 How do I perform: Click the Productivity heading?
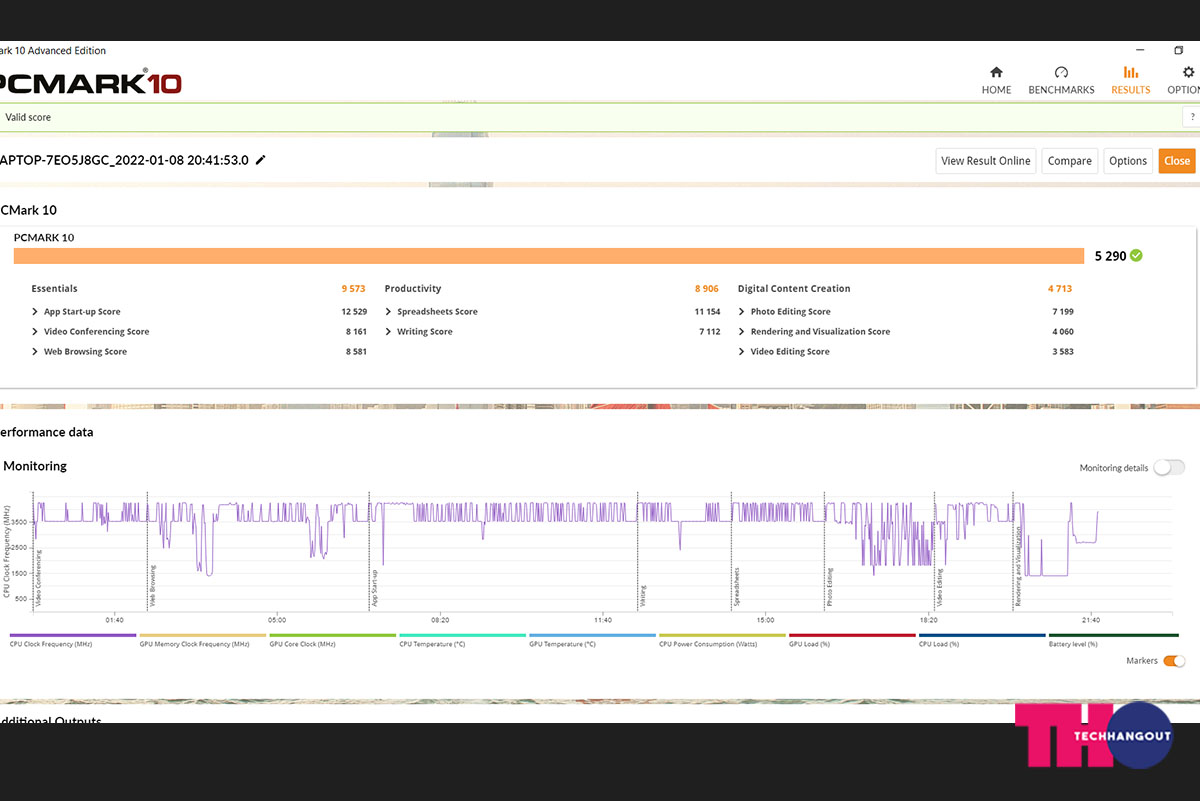(x=413, y=289)
